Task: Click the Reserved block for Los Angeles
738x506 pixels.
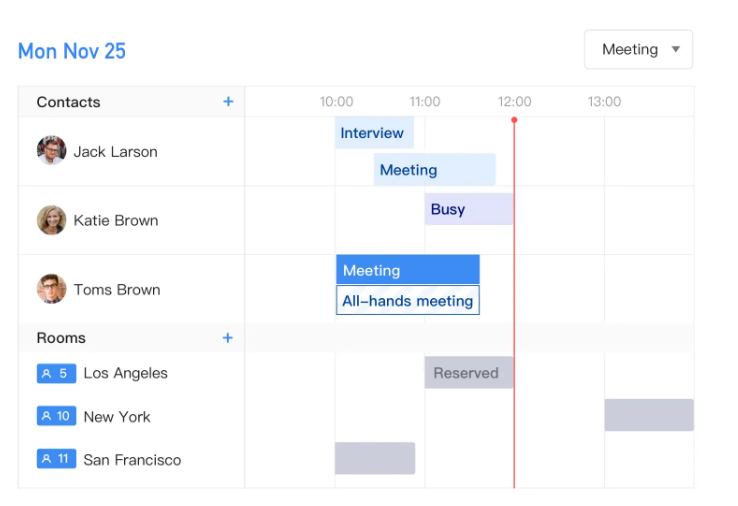Action: pos(468,373)
